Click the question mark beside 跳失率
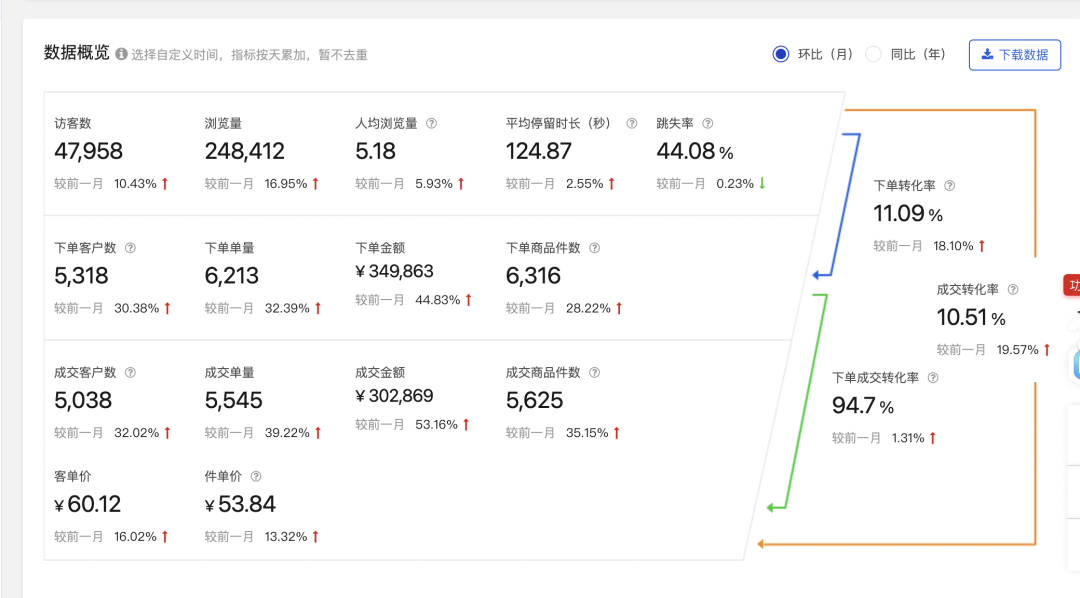Screen dimensions: 1080x598 pyautogui.click(x=708, y=124)
